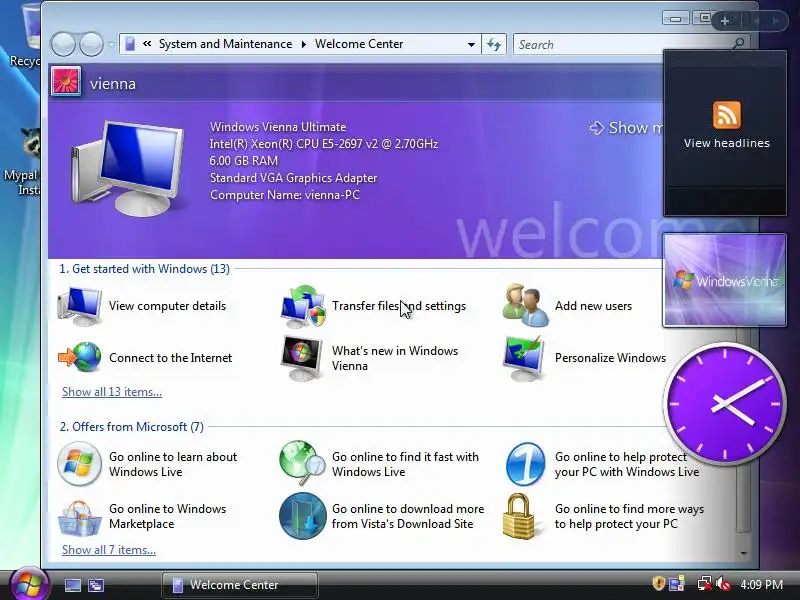Open View computer details icon

80,306
